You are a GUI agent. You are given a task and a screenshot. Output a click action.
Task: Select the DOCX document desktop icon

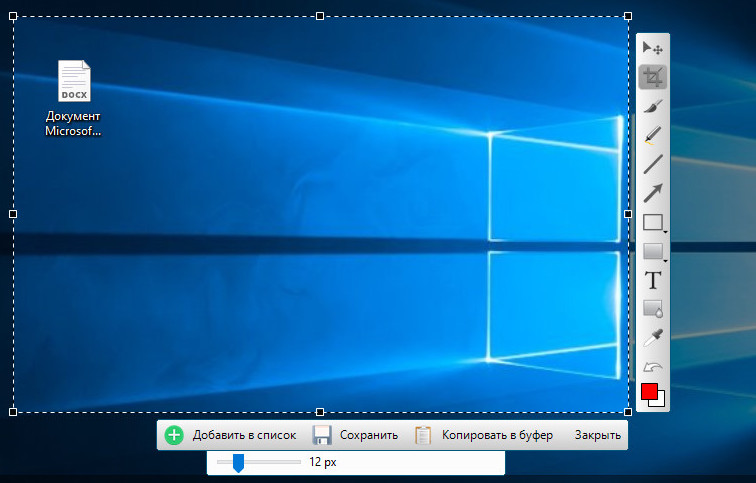(x=74, y=81)
